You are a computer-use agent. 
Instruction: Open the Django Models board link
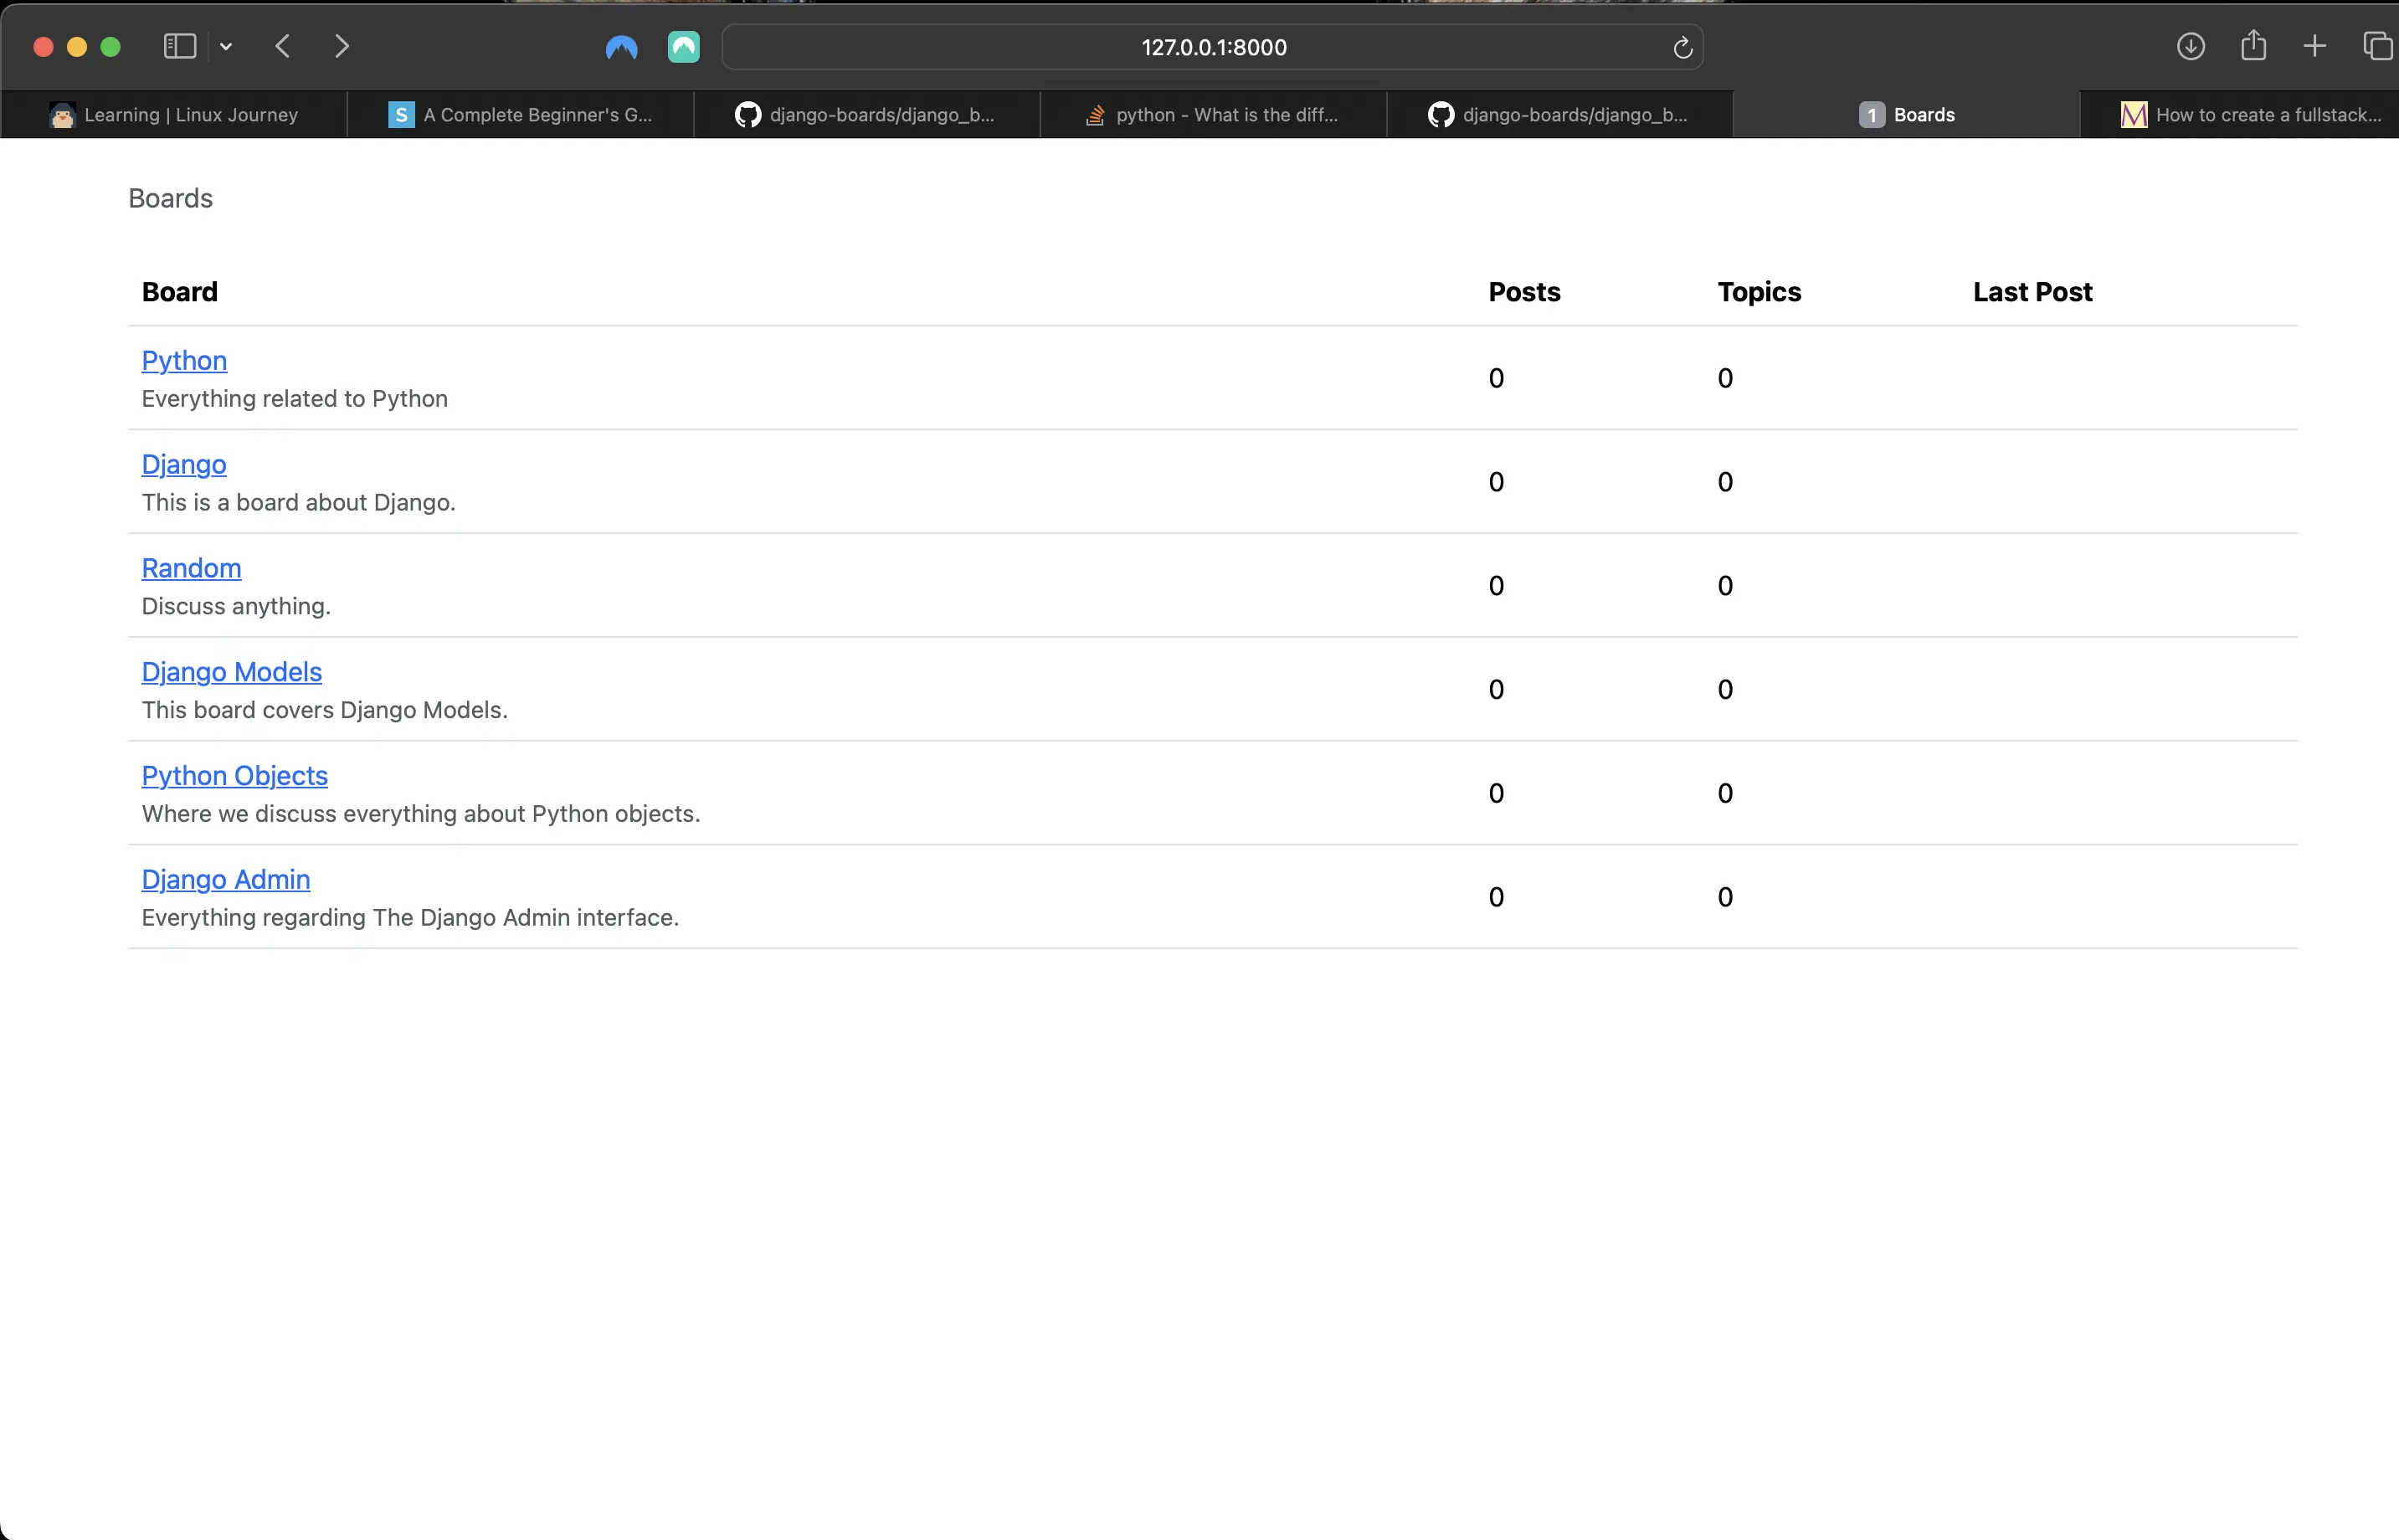coord(232,672)
